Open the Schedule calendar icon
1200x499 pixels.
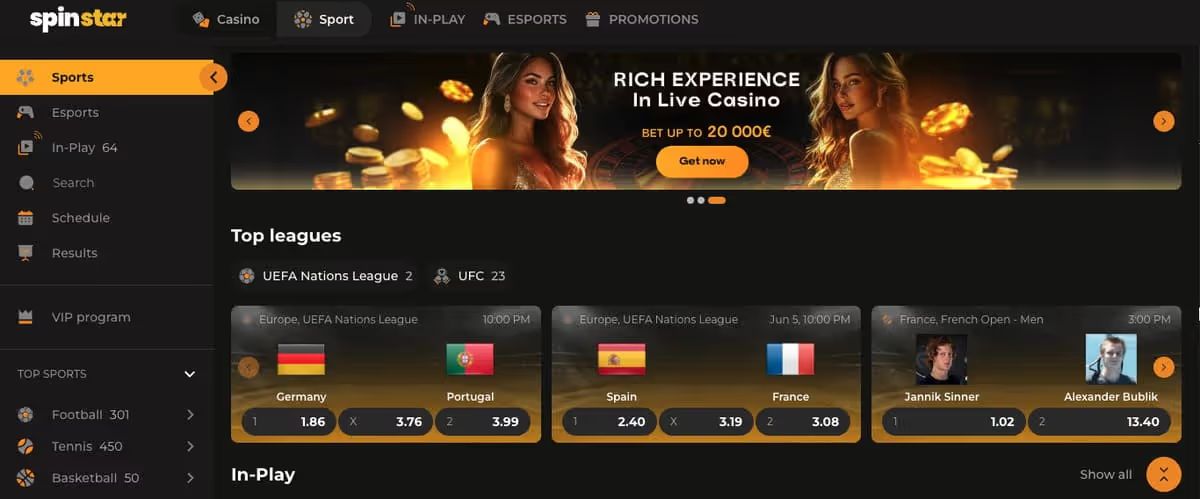click(x=27, y=218)
